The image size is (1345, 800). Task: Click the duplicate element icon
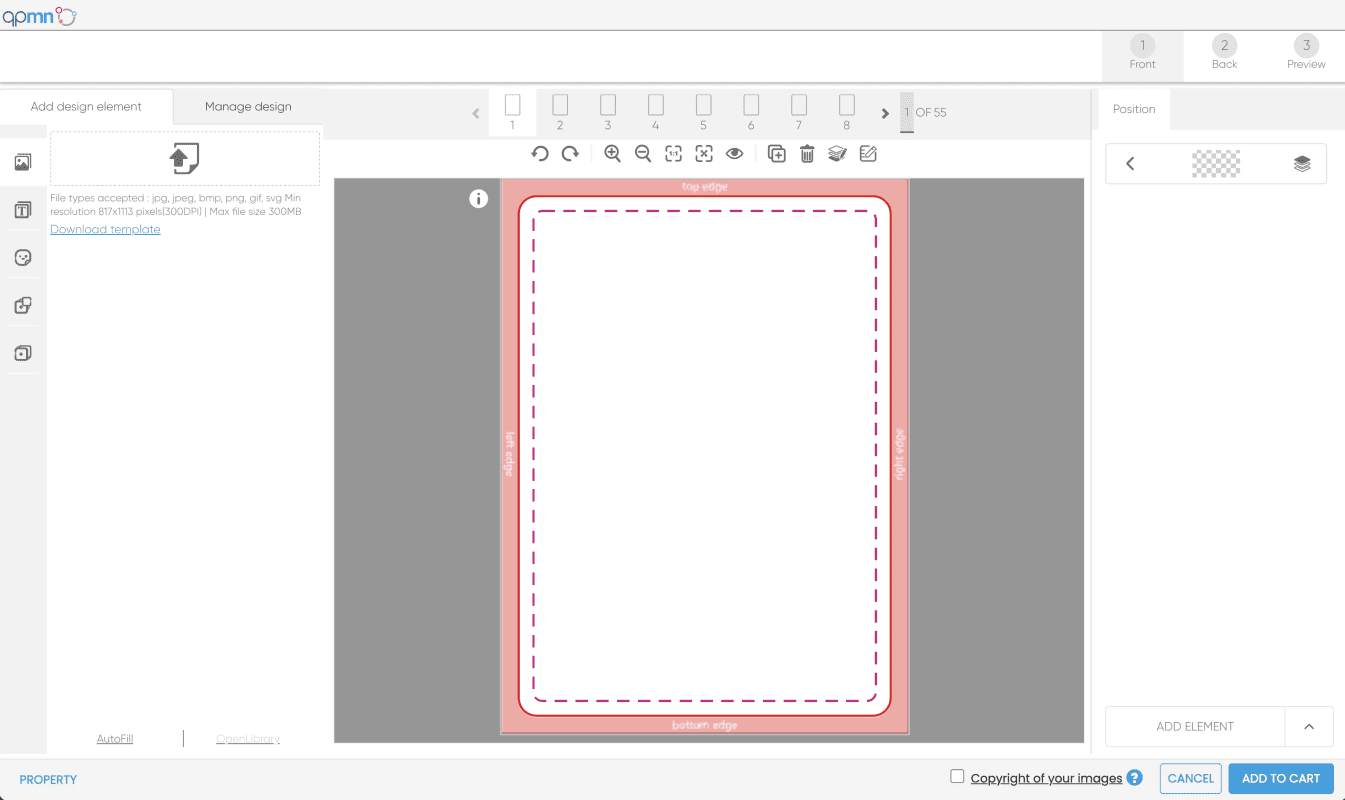click(x=777, y=154)
